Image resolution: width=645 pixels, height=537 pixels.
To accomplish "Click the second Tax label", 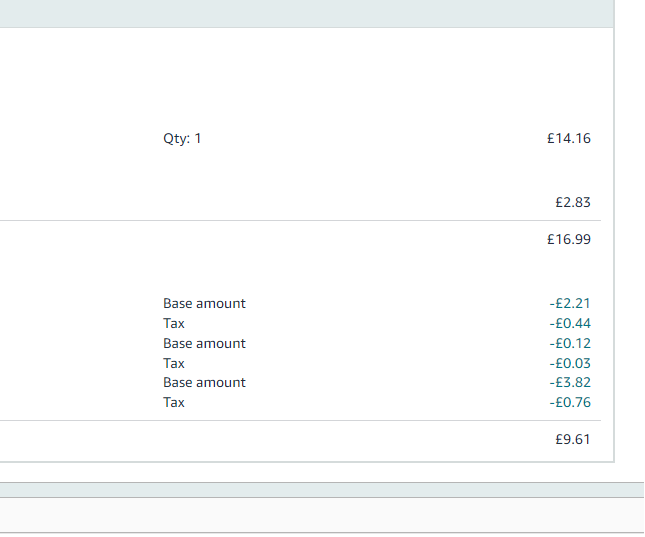I will point(174,363).
